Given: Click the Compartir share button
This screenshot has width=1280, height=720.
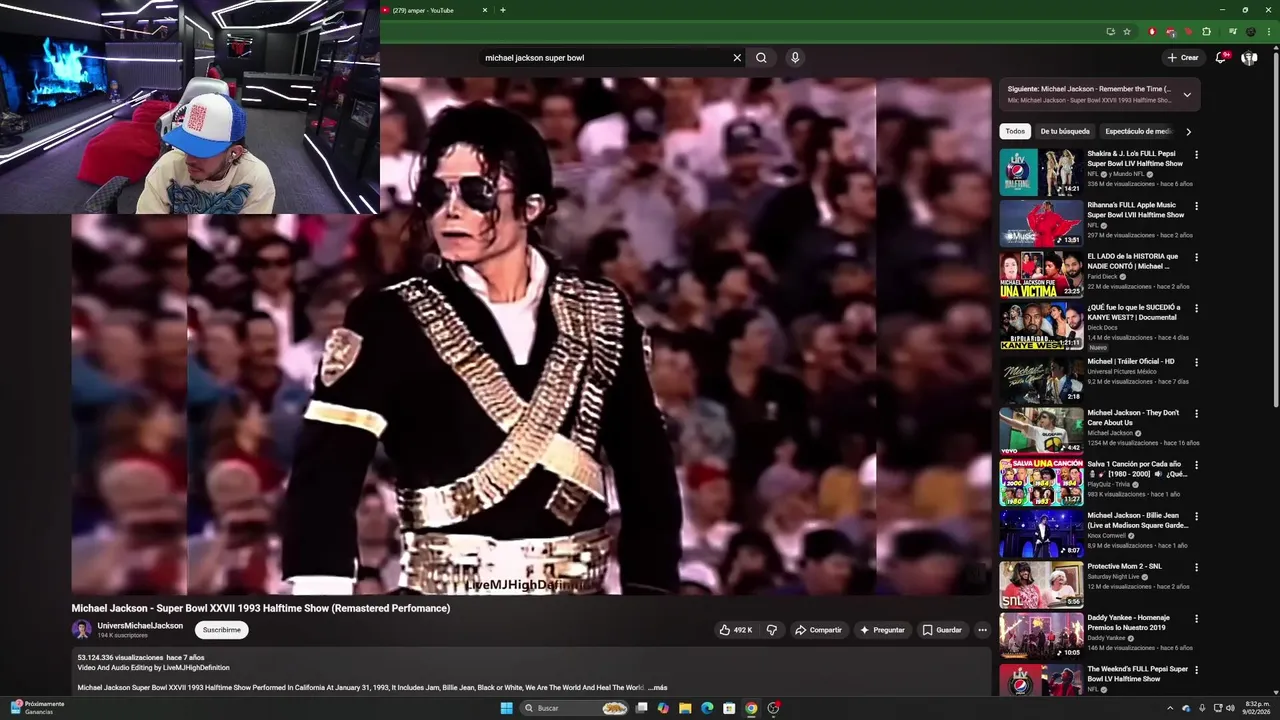Looking at the screenshot, I should [818, 630].
